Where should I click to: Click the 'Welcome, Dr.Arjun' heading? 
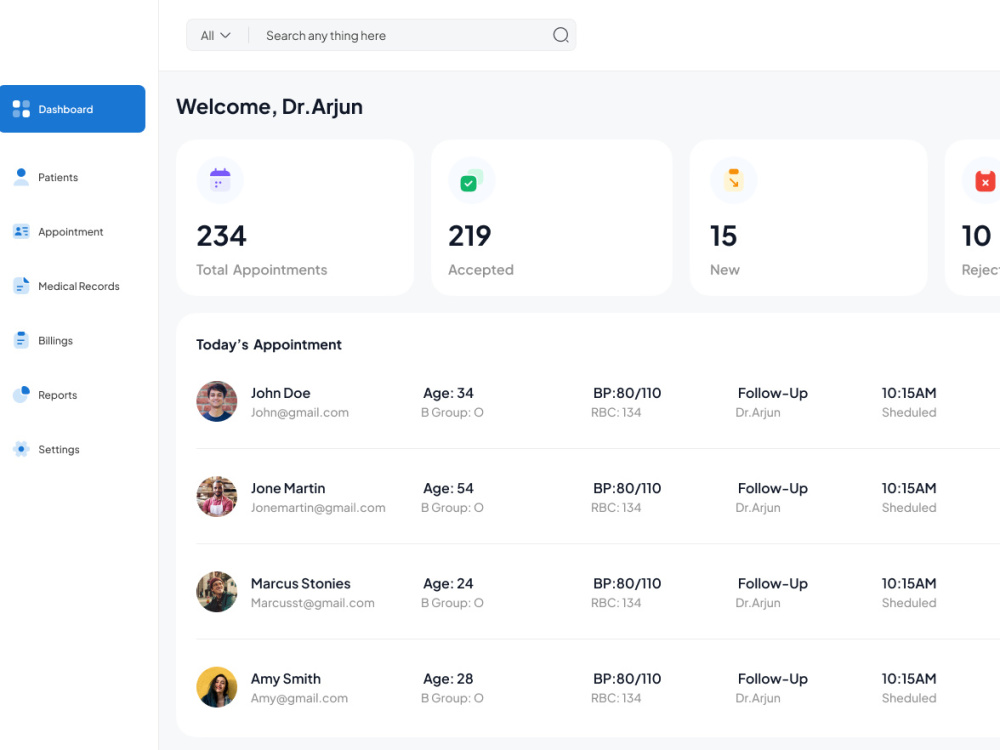269,107
